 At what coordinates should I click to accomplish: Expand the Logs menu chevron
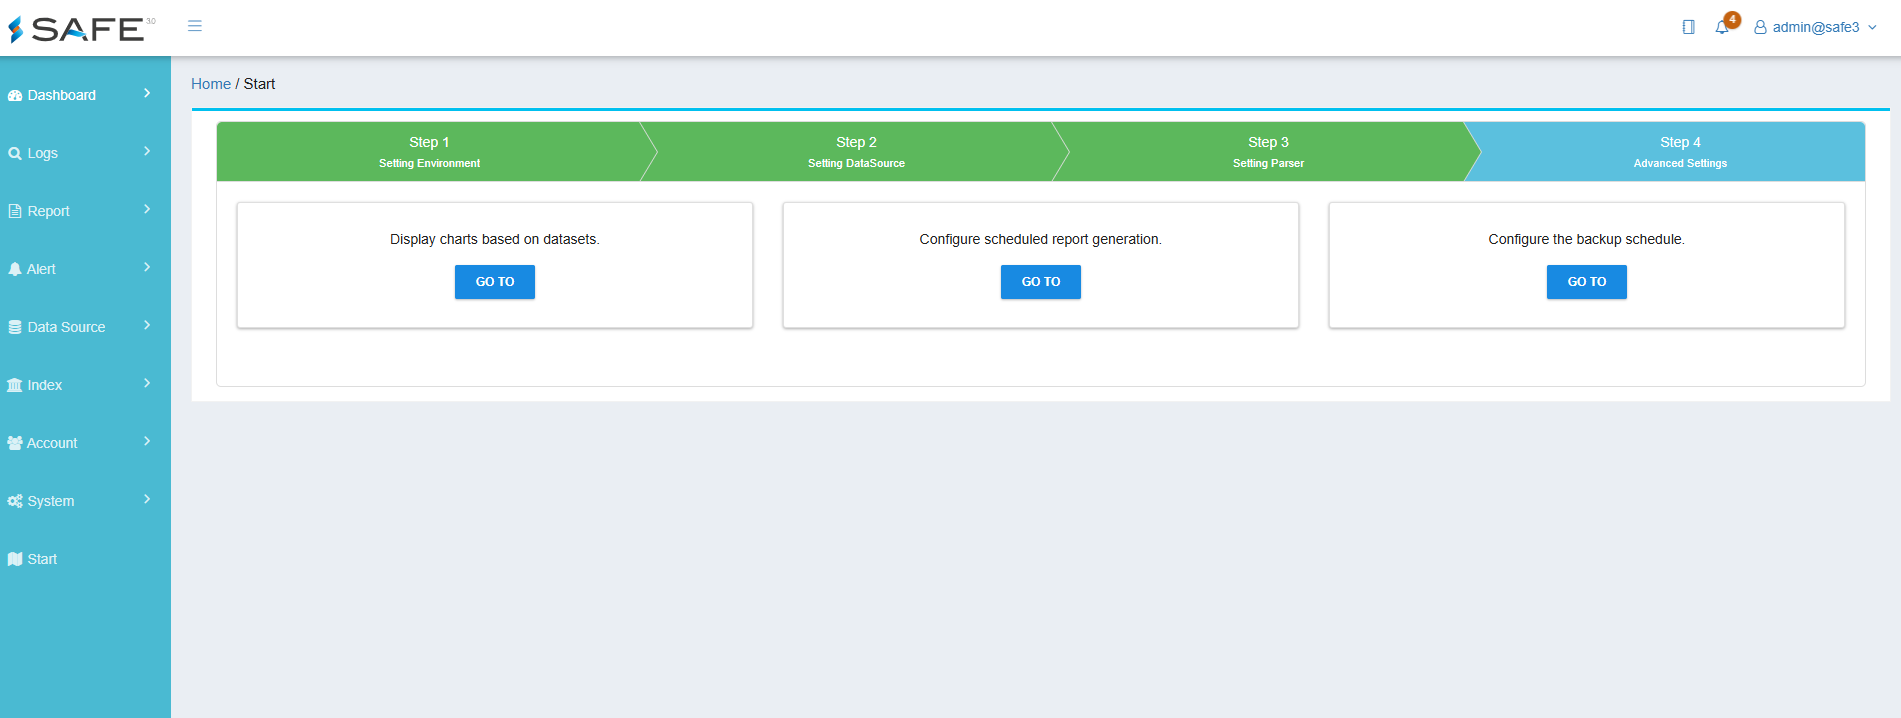click(147, 151)
